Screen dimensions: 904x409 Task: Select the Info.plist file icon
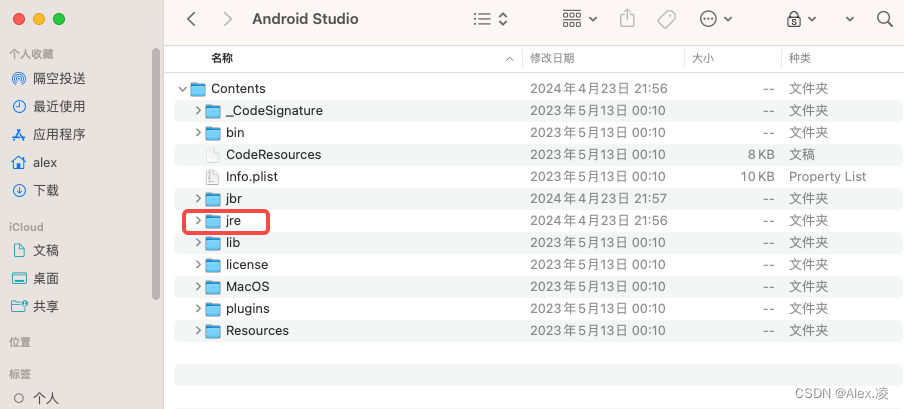[213, 177]
